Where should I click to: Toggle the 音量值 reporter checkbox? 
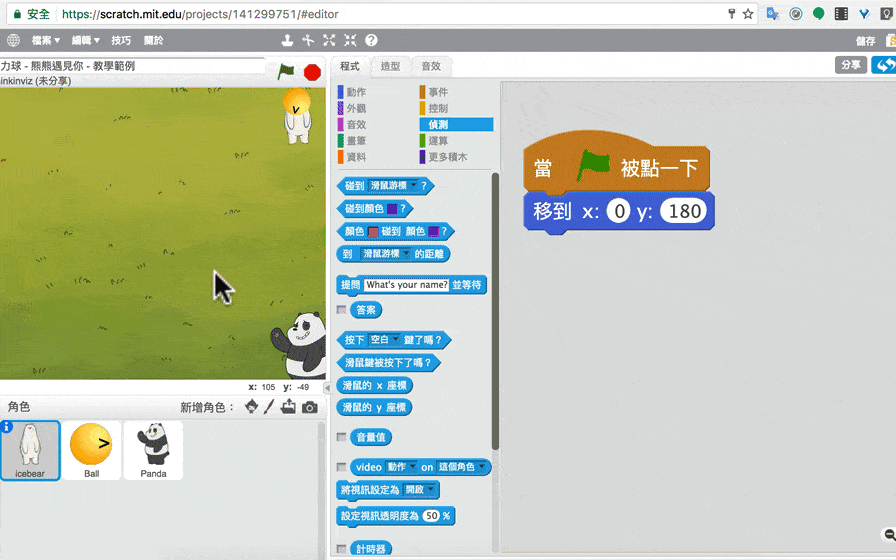(342, 437)
